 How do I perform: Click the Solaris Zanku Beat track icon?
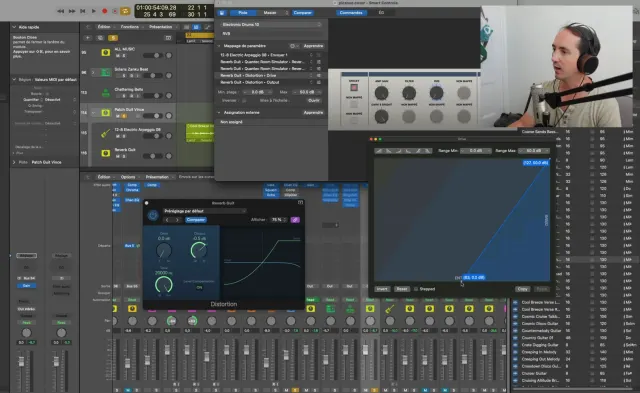(106, 72)
